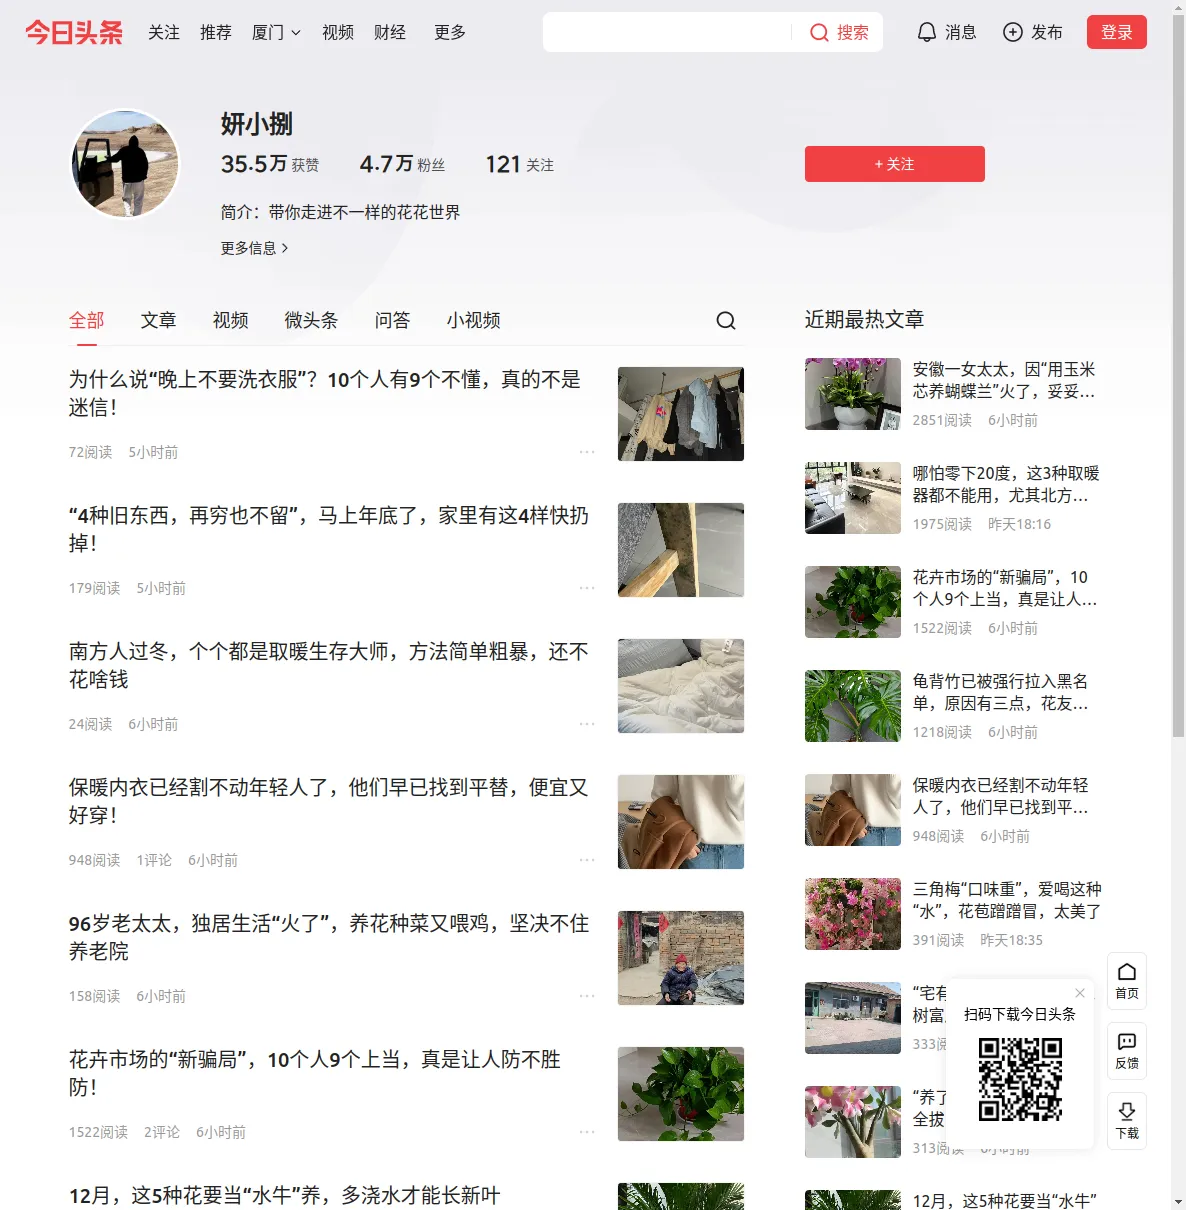Switch to the 视频 content tab

[x=231, y=320]
